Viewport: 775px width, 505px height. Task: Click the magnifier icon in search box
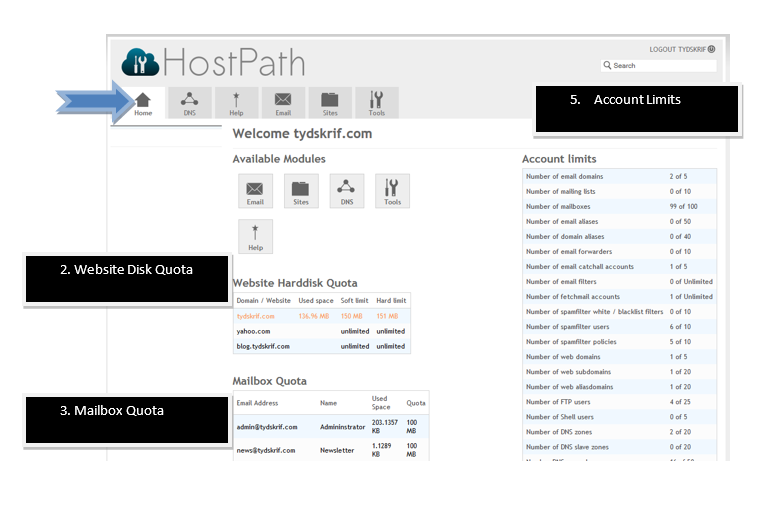607,65
